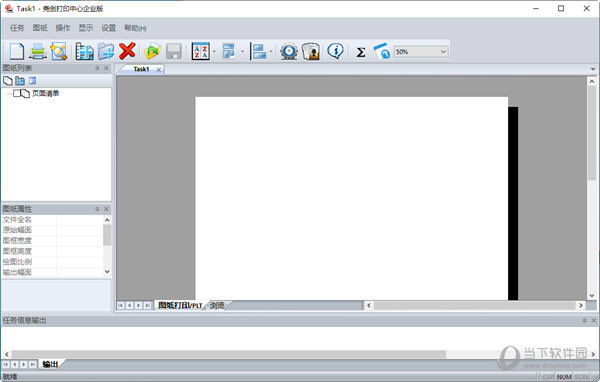This screenshot has height=382, width=600.
Task: Close the 图纸列表 panel
Action: click(106, 68)
